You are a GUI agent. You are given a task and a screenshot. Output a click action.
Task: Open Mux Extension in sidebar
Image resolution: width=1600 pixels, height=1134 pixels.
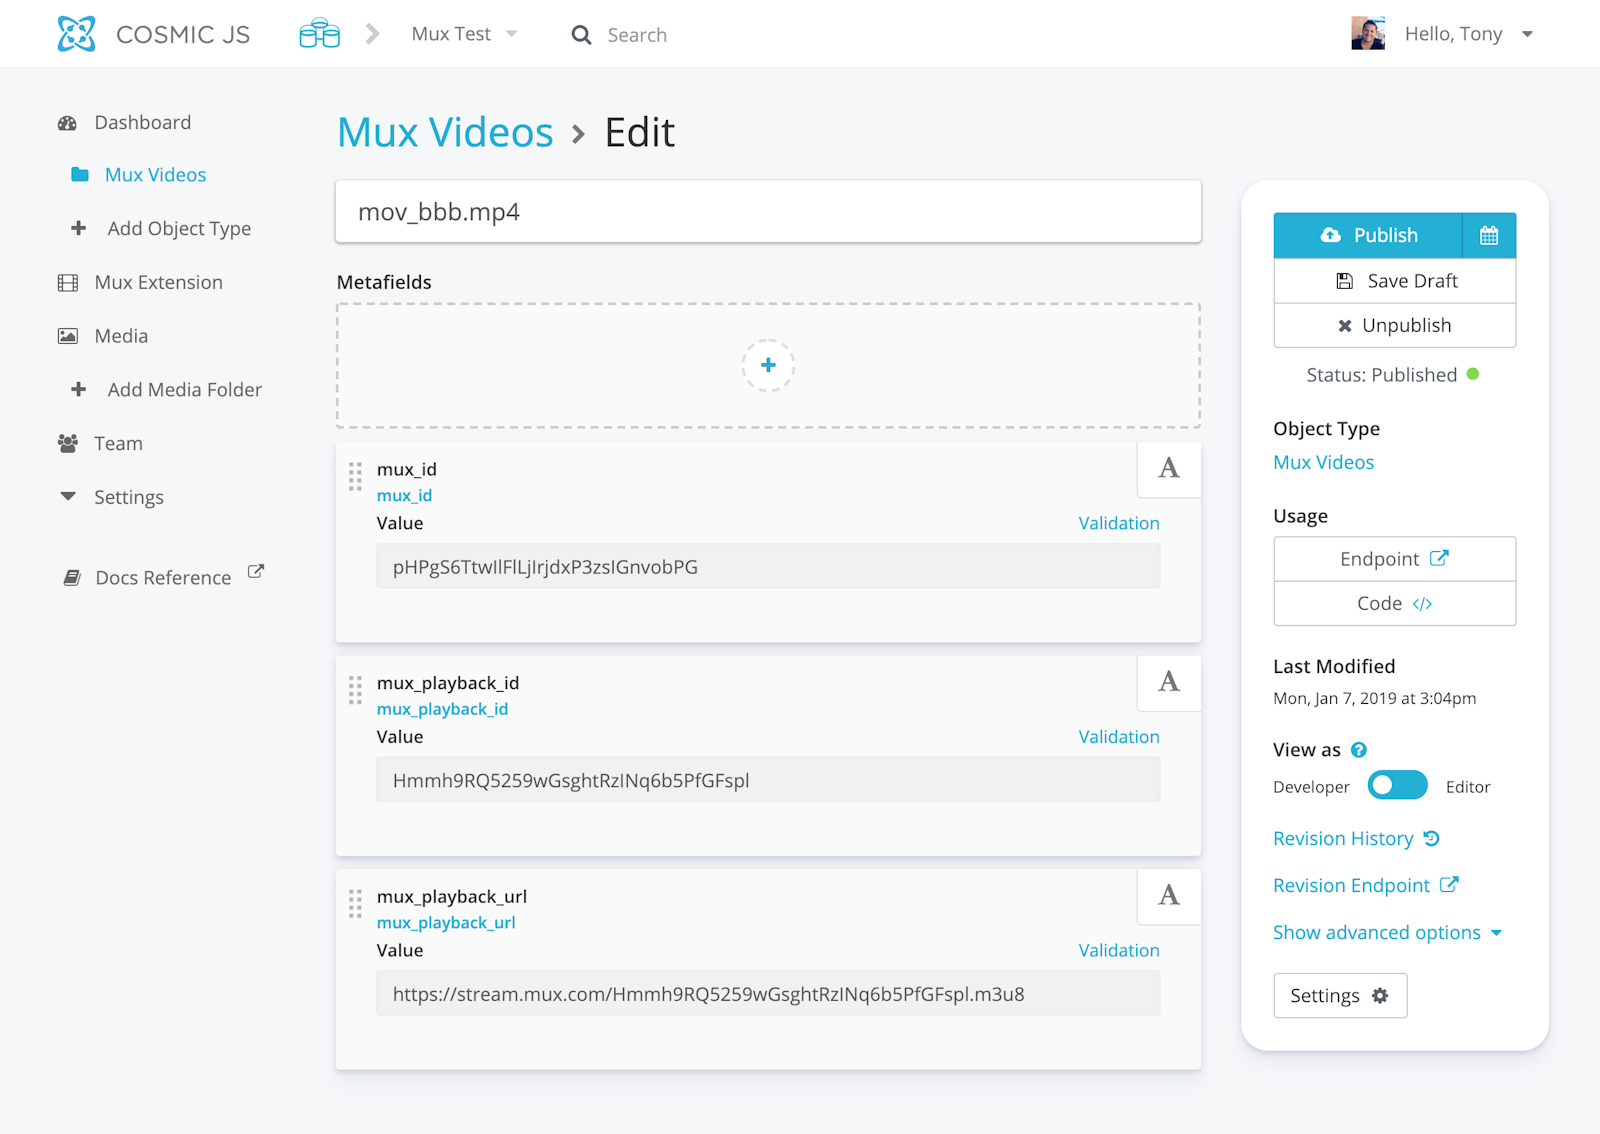pyautogui.click(x=159, y=282)
